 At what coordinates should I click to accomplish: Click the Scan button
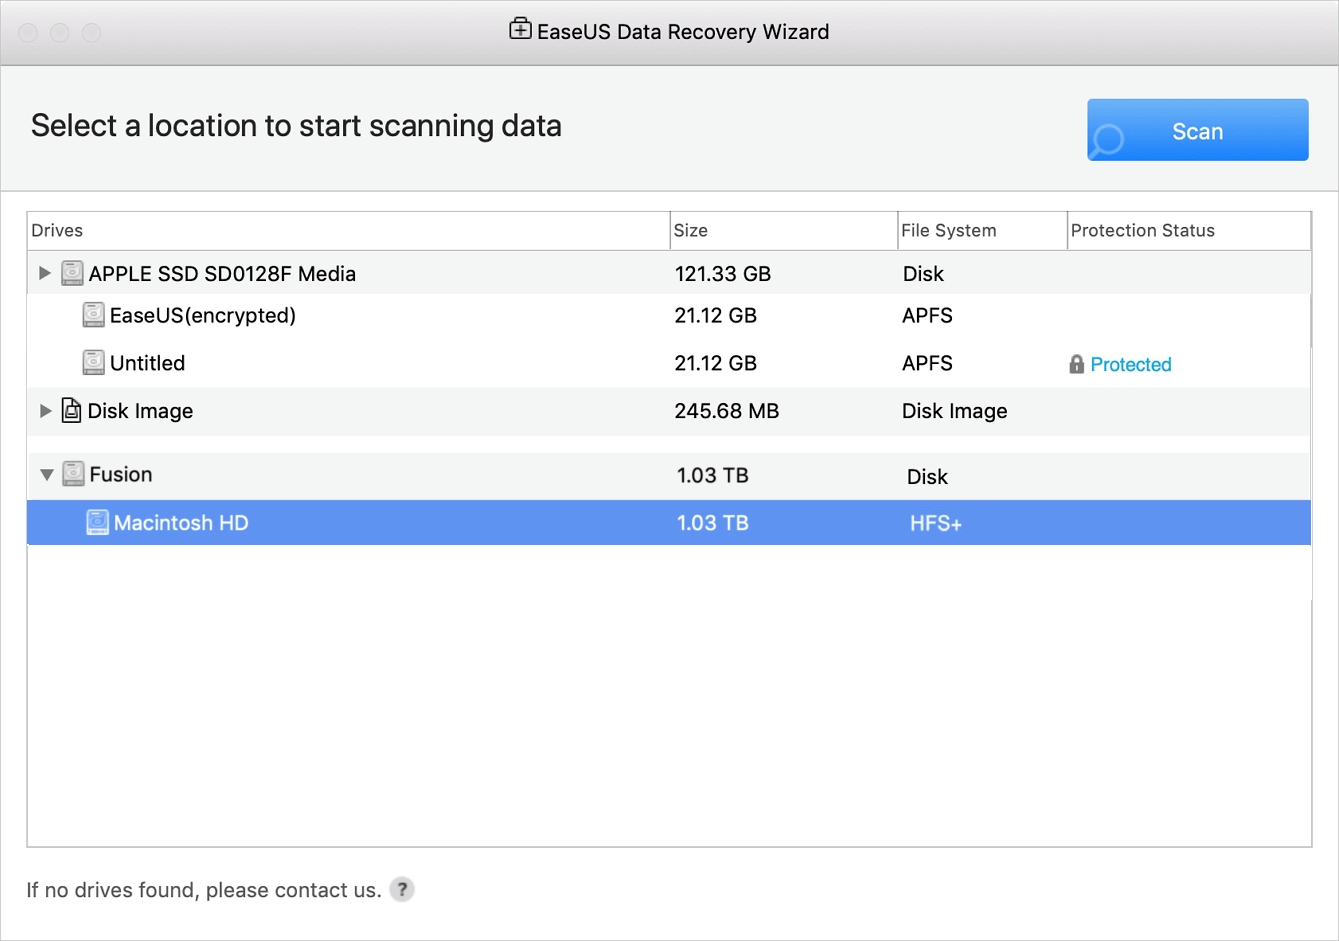pos(1197,130)
